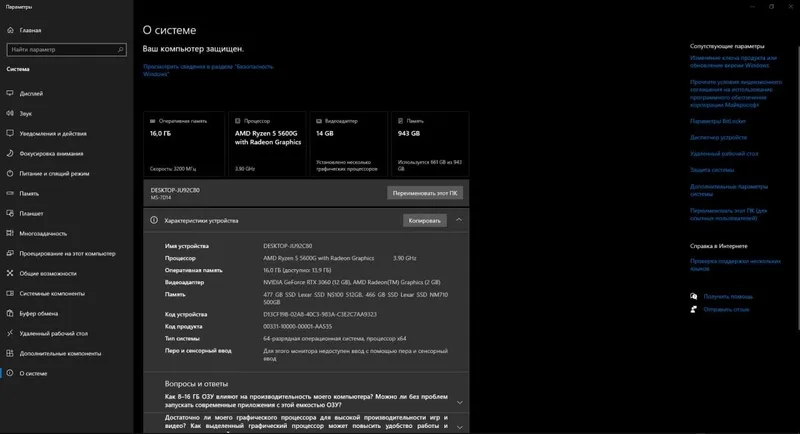Image resolution: width=800 pixels, height=434 pixels.
Task: Click the Оперативная память card icon
Action: coord(152,121)
